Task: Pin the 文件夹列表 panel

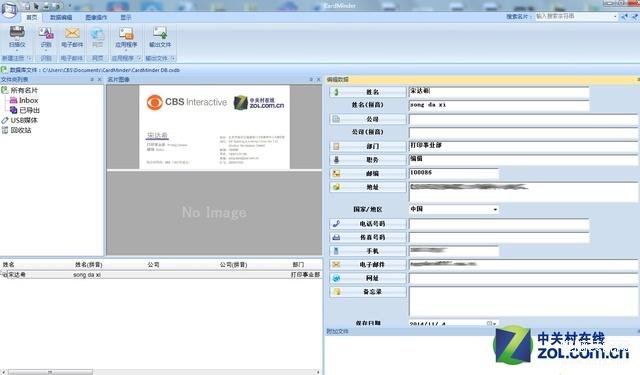Action: tap(92, 80)
